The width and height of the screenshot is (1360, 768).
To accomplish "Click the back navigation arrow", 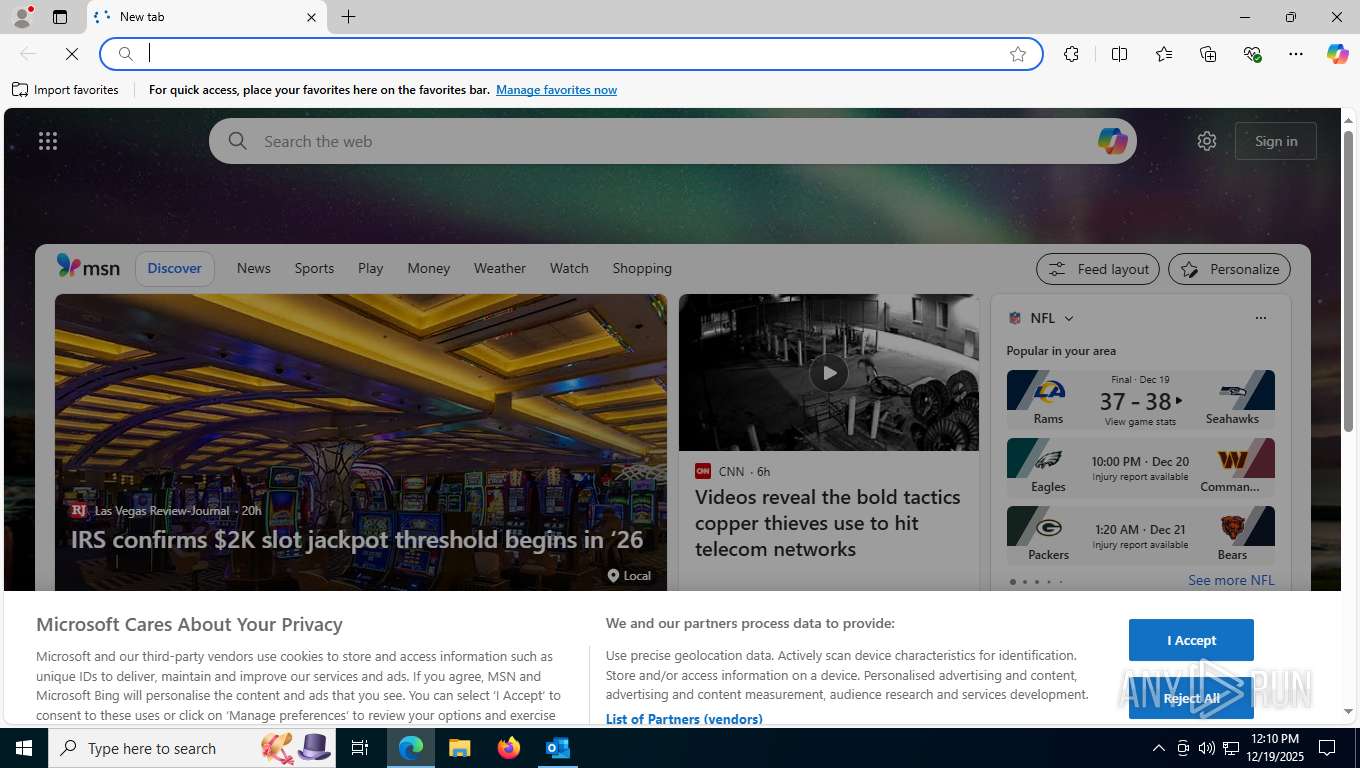I will point(28,54).
